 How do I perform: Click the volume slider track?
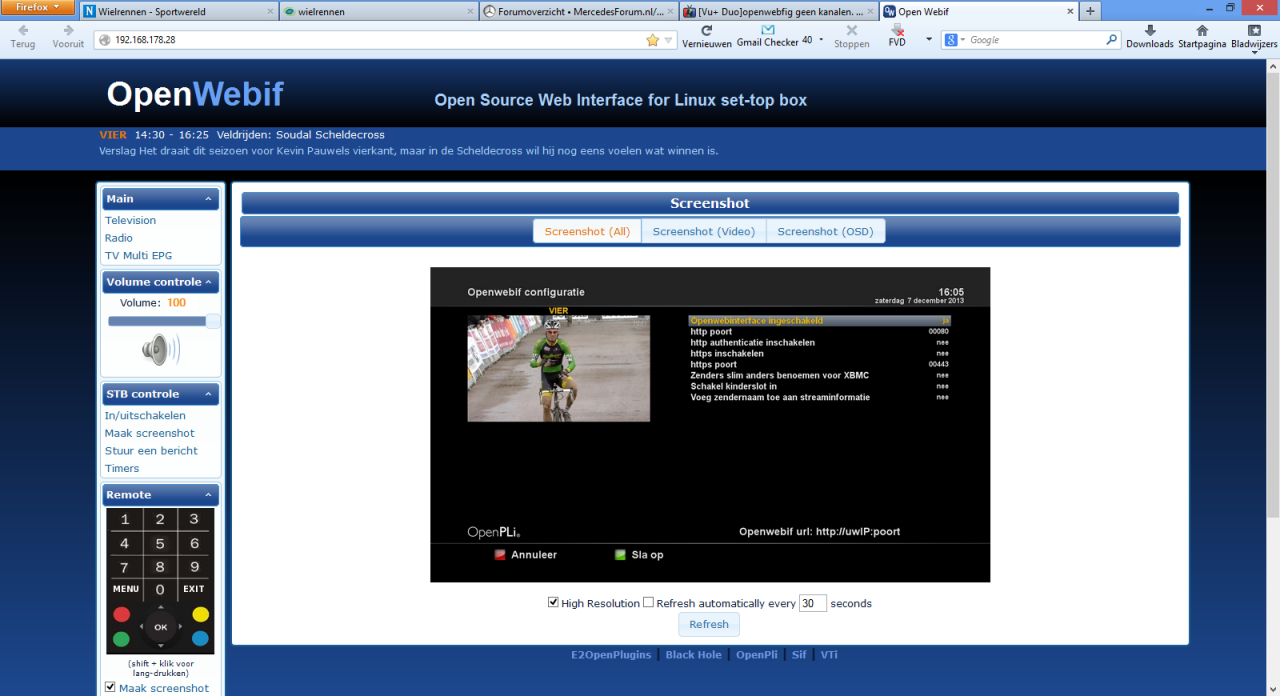pyautogui.click(x=158, y=321)
